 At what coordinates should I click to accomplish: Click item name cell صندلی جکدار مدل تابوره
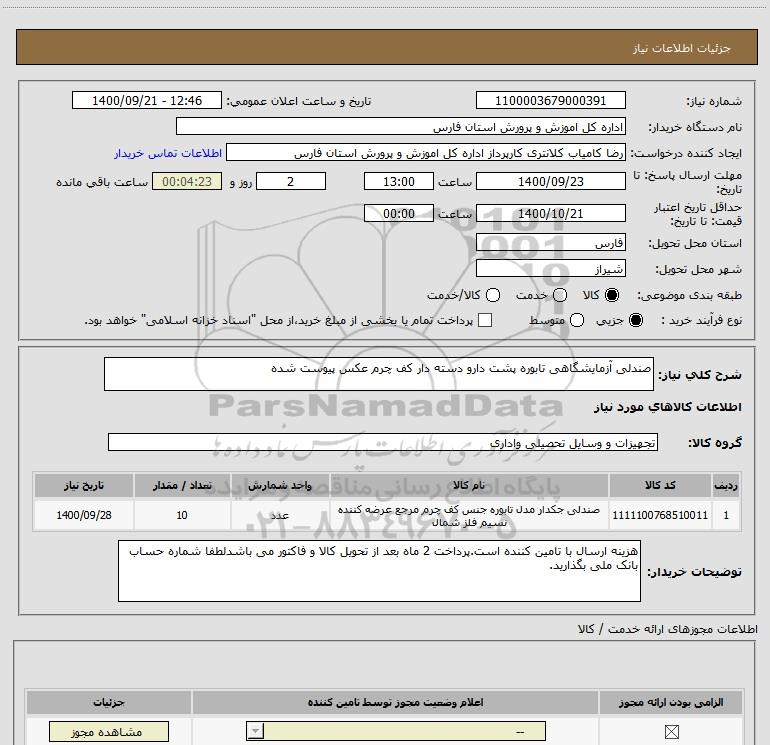[x=469, y=515]
